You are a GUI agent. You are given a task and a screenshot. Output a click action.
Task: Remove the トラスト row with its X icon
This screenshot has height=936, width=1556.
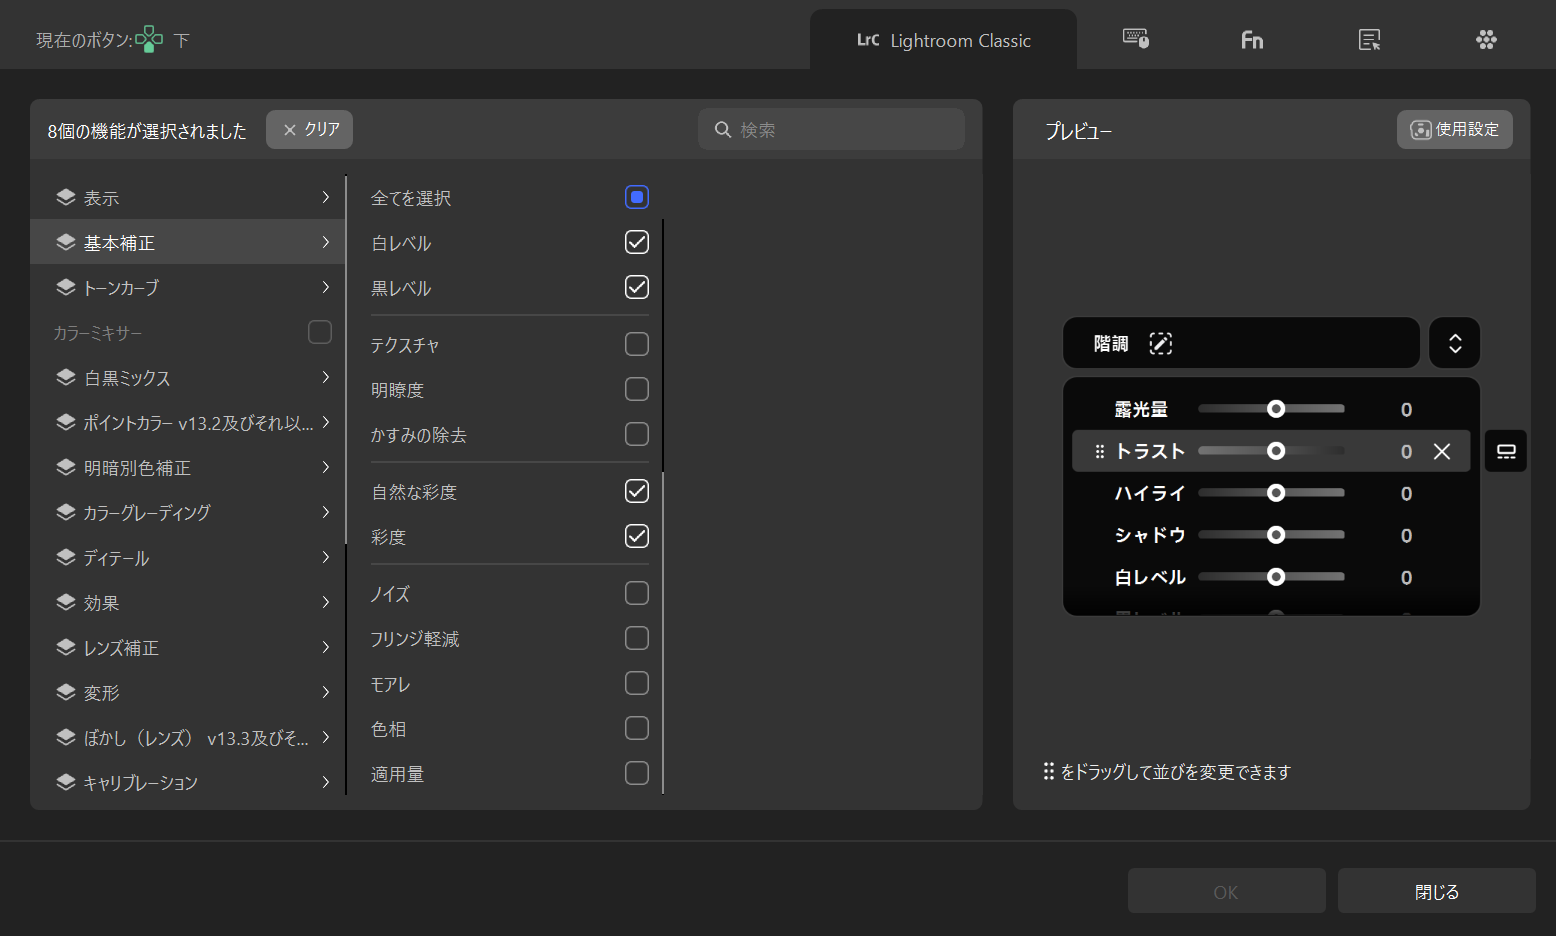click(x=1441, y=451)
